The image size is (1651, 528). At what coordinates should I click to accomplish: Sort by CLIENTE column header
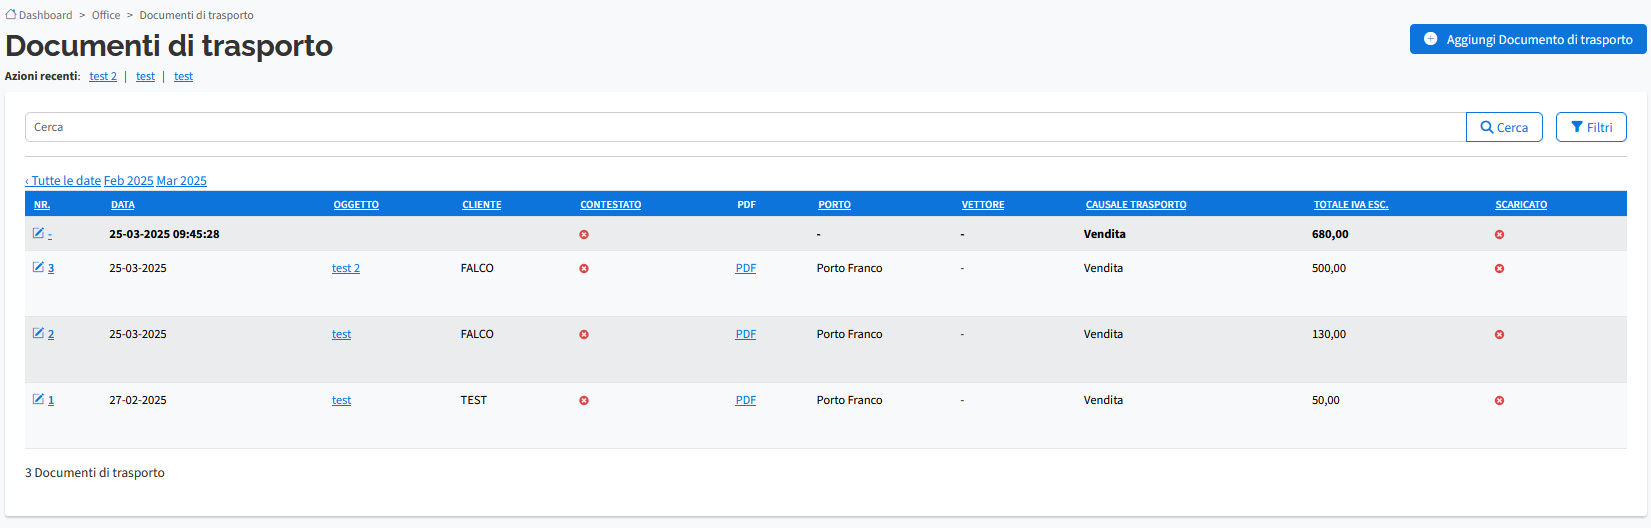(482, 205)
